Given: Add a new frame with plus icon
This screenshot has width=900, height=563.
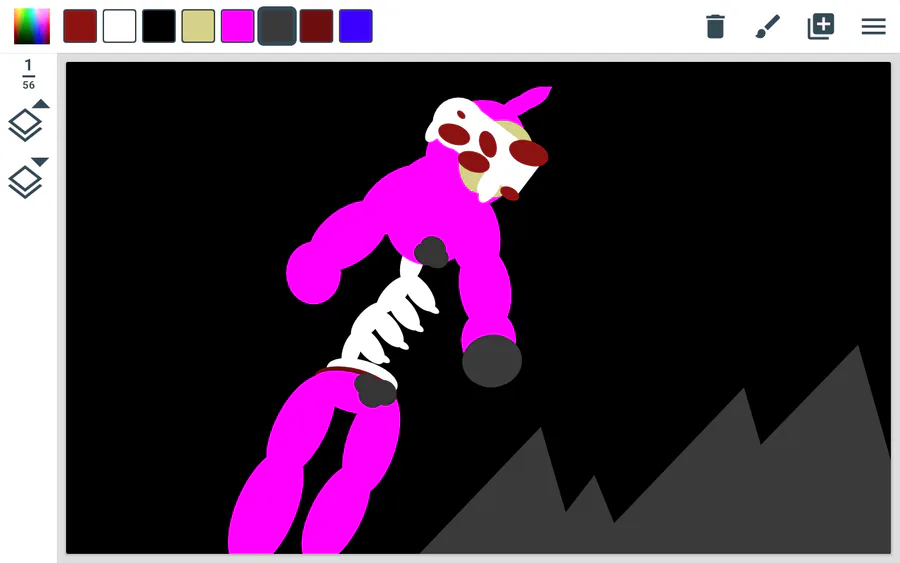Looking at the screenshot, I should [821, 26].
